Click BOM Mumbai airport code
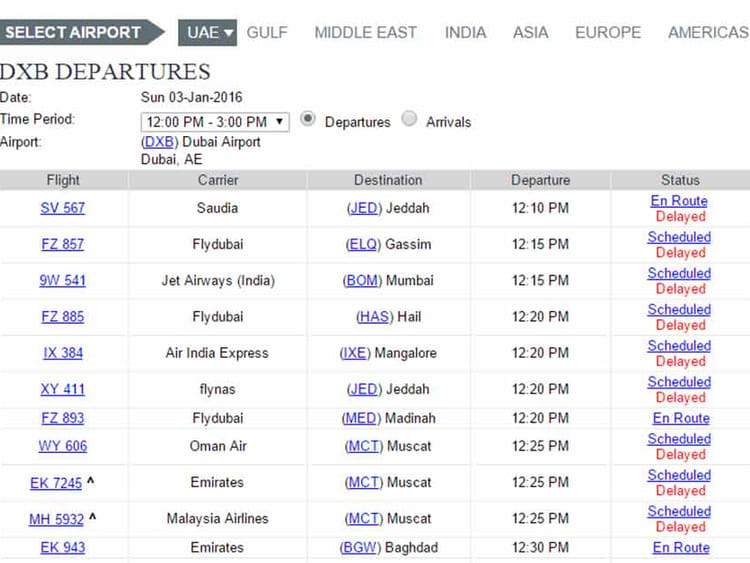The image size is (750, 563). (362, 280)
